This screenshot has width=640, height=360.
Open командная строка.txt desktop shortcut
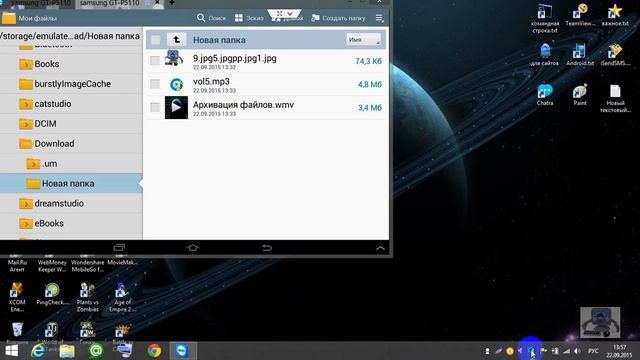tap(544, 18)
